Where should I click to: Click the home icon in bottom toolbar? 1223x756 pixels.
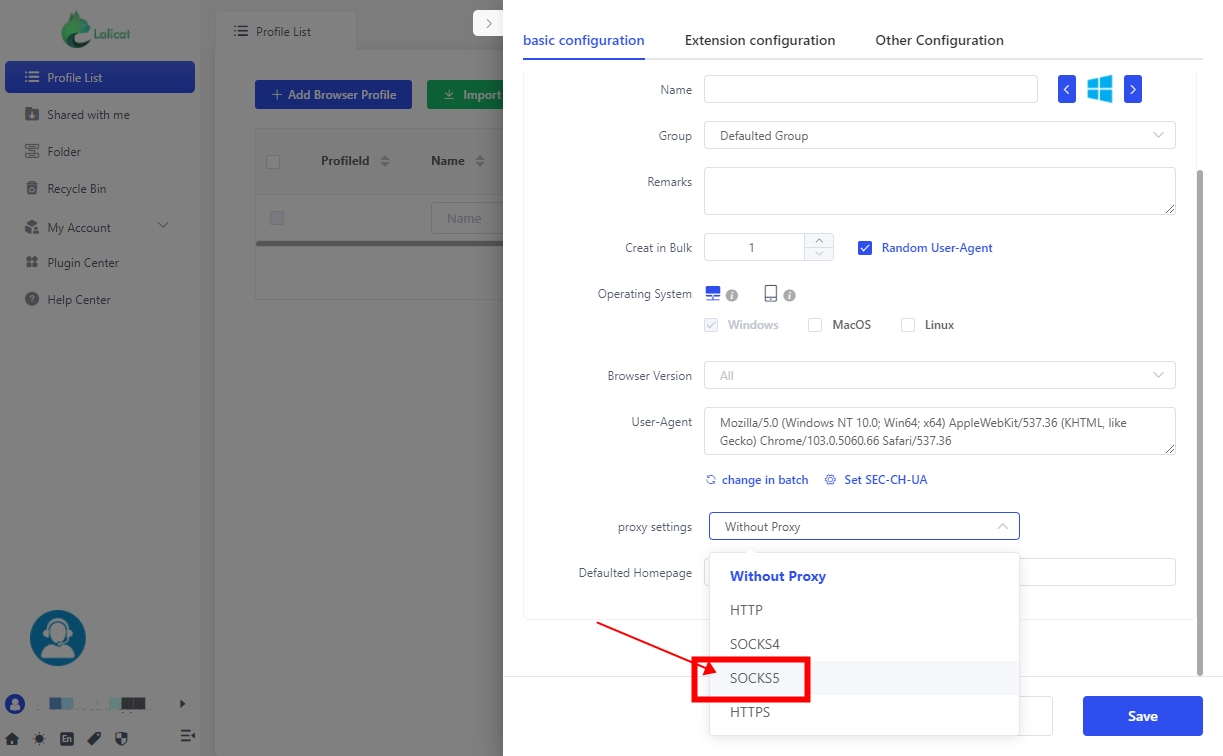(x=13, y=739)
